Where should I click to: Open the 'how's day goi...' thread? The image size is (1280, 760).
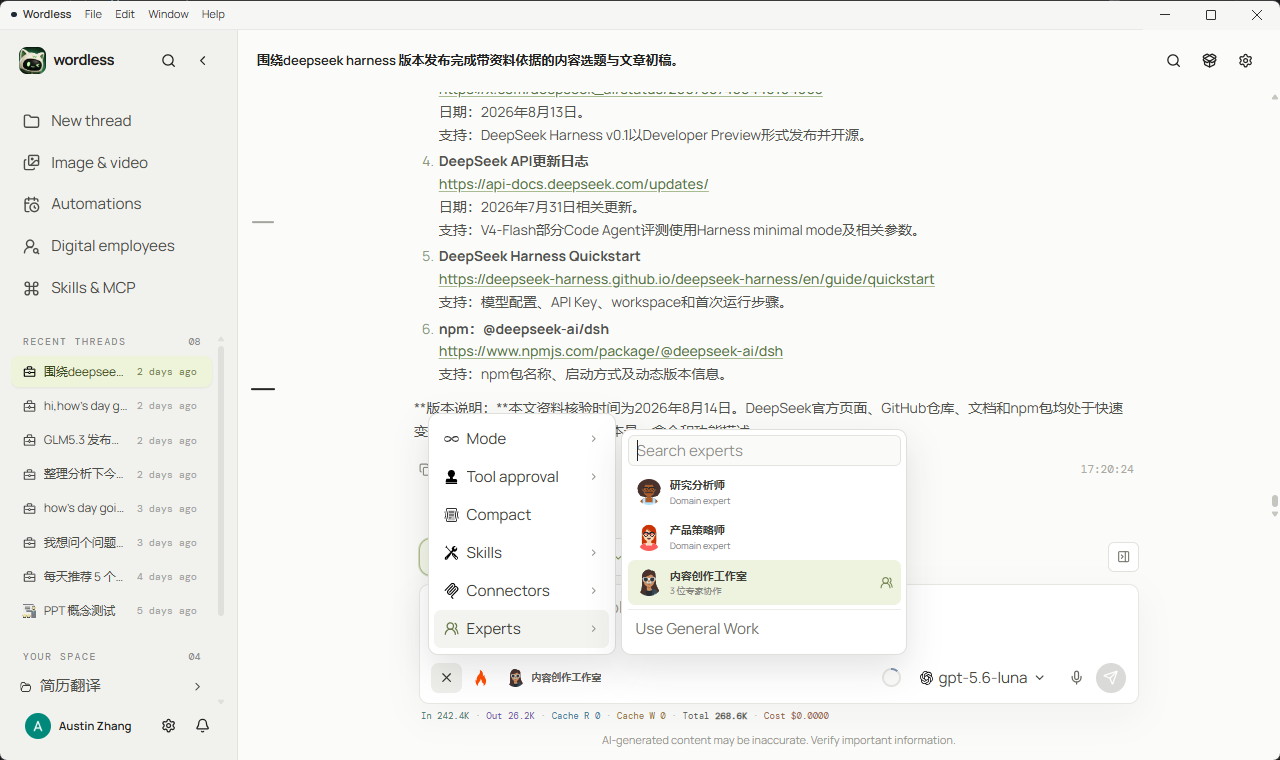[x=112, y=508]
